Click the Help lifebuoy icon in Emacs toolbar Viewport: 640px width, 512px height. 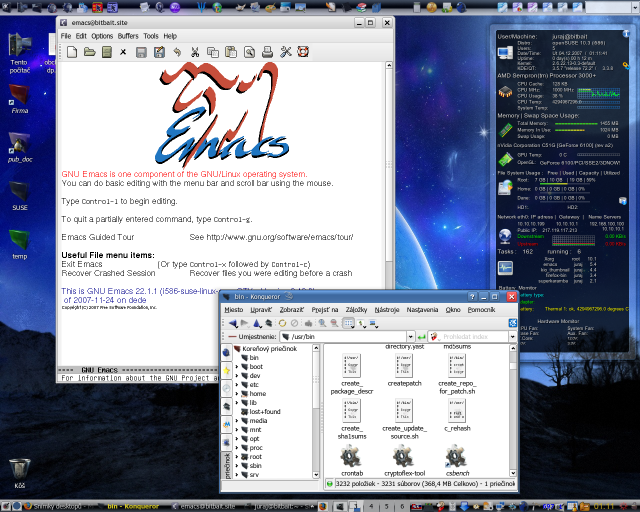(x=303, y=52)
